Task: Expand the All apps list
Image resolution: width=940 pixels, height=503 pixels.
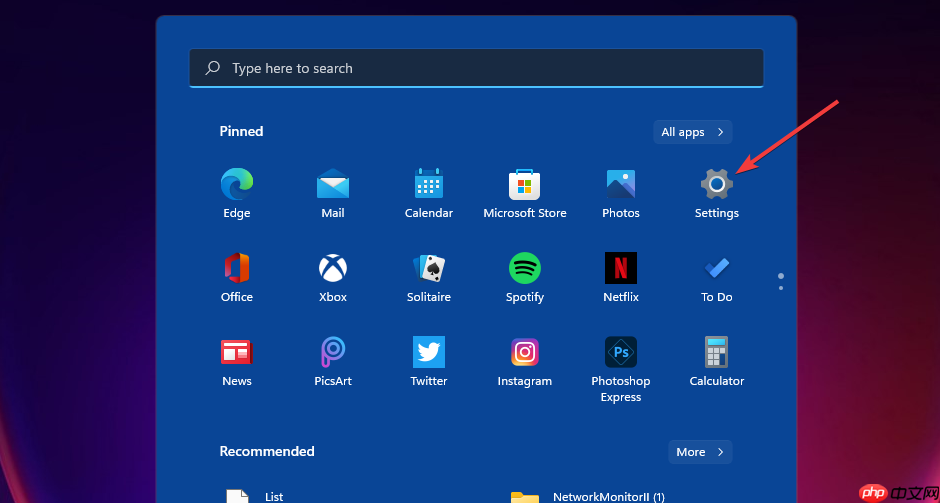Action: [692, 132]
